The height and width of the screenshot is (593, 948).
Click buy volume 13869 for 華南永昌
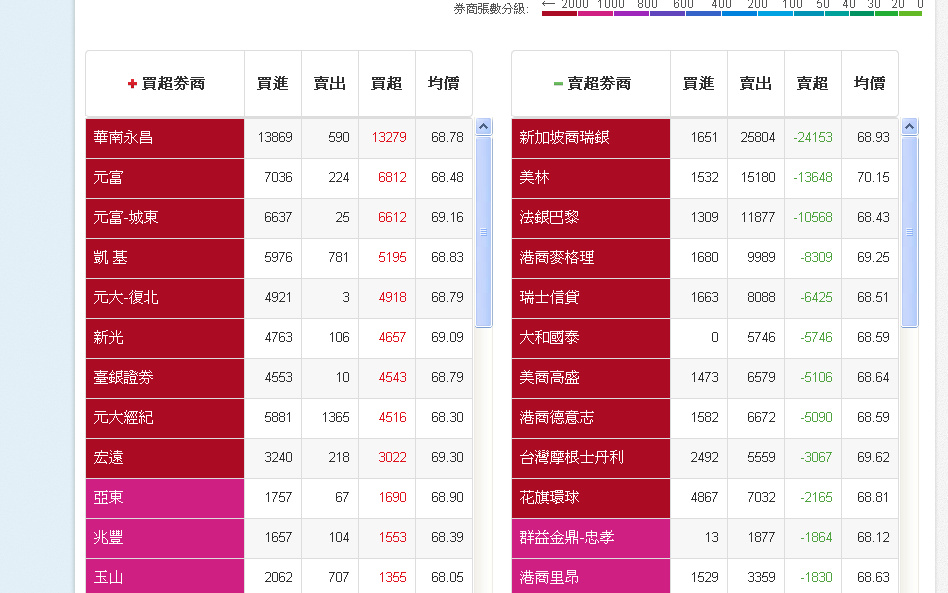[x=275, y=138]
